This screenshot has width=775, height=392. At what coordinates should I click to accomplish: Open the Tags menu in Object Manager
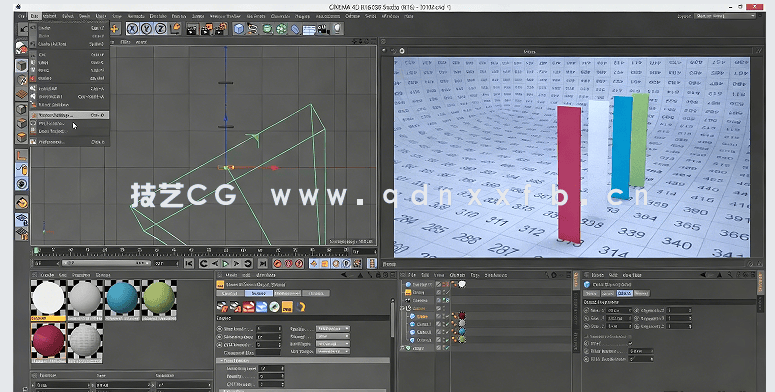click(474, 275)
